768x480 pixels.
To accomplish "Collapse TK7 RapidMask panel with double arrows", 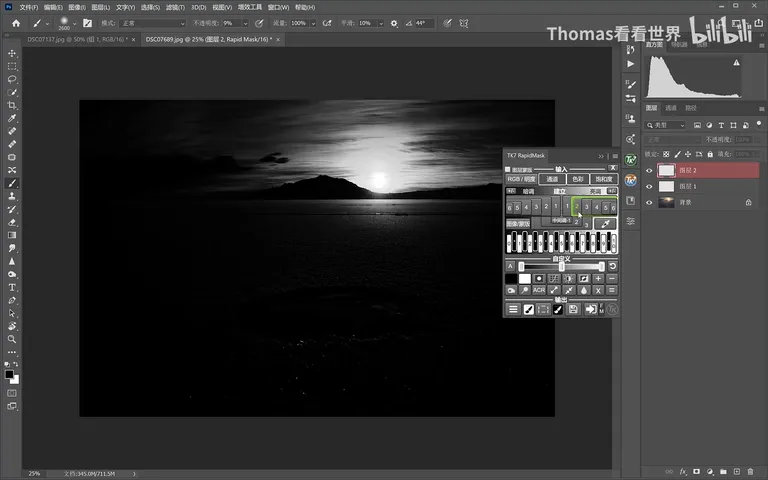I will click(600, 156).
